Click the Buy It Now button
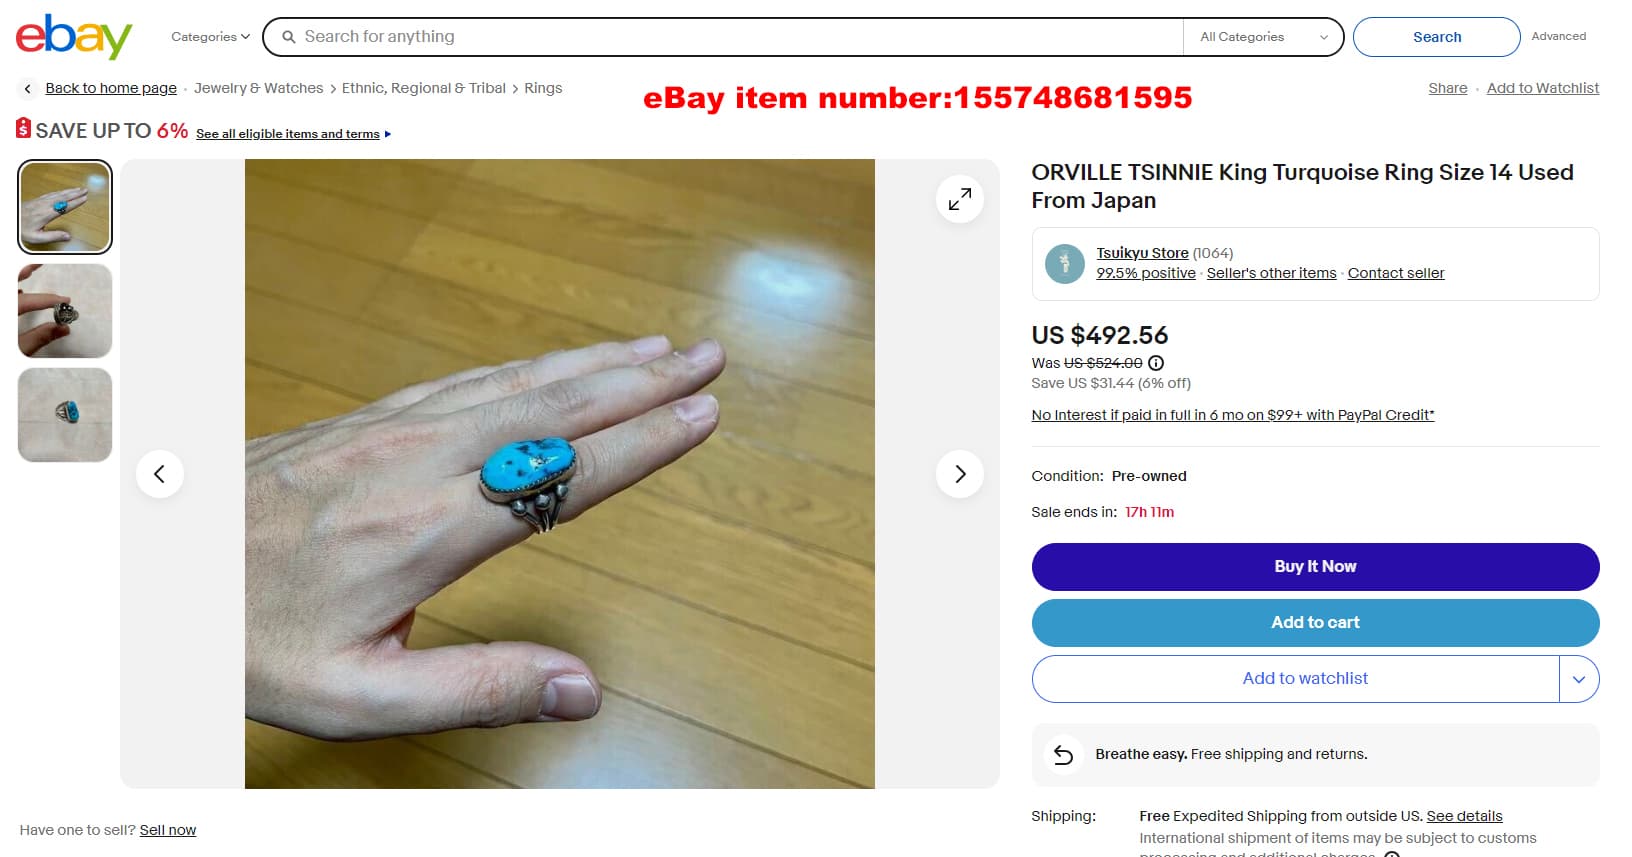Screen dimensions: 1632x857 tap(1315, 567)
